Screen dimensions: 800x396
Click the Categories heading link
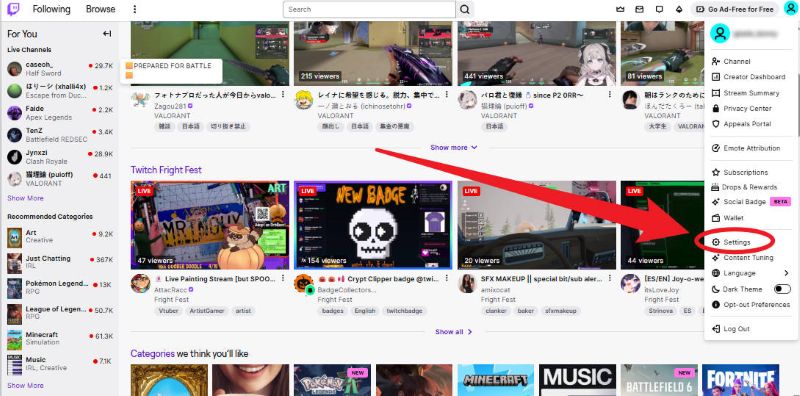153,354
